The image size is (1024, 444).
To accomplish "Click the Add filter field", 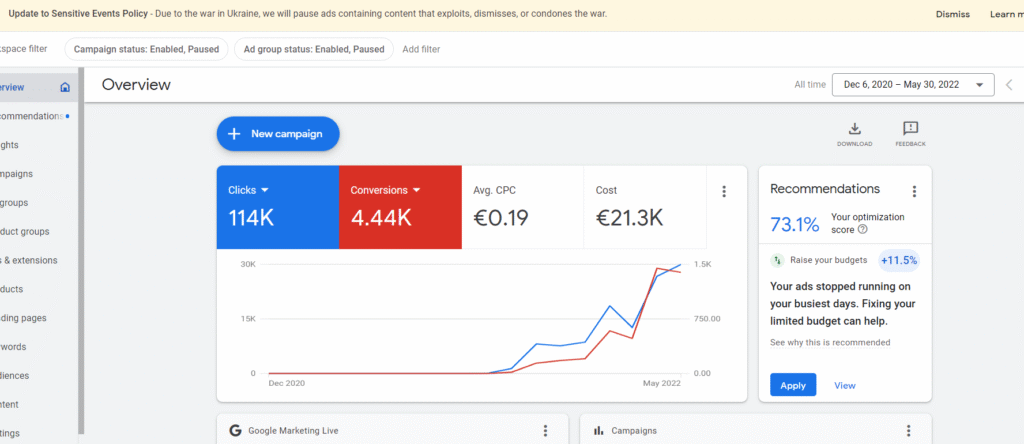I will (x=421, y=49).
